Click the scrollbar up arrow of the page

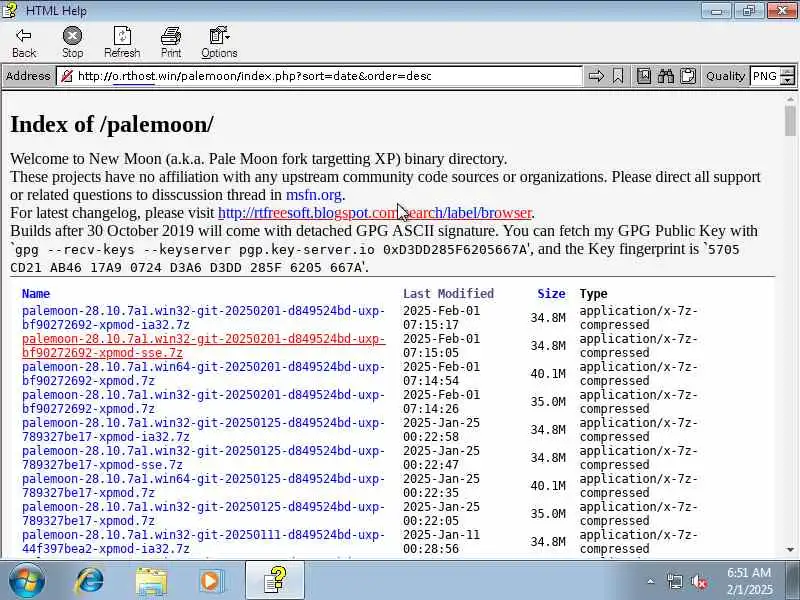[790, 99]
